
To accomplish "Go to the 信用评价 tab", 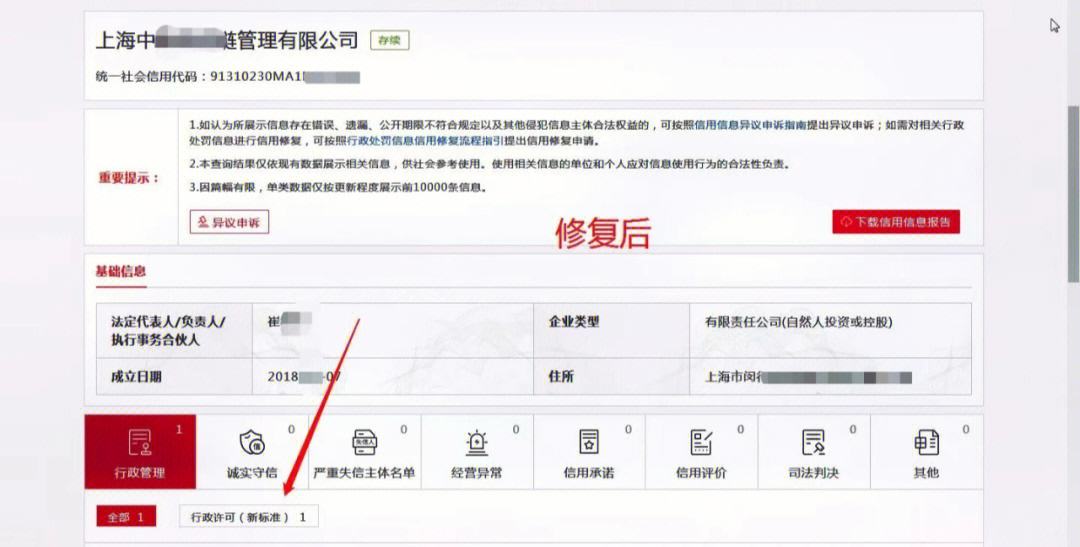I will 701,452.
